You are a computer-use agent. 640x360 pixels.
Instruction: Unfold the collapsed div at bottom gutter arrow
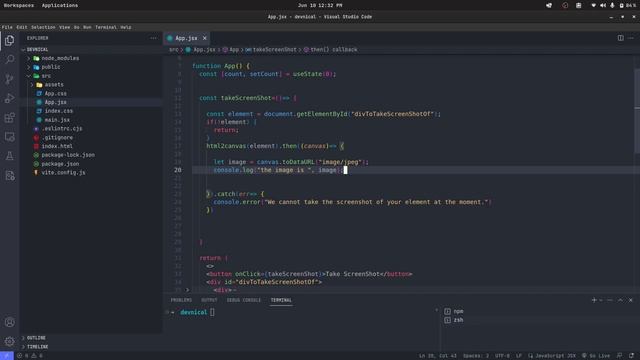187,290
